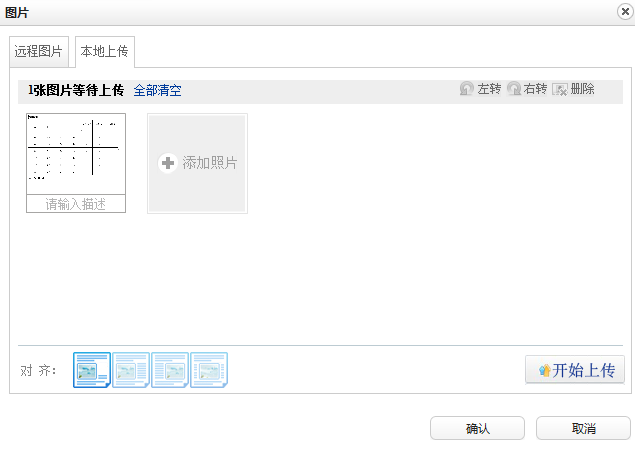Open the 本地上传 tab
Screen dimensions: 635x455
click(105, 51)
